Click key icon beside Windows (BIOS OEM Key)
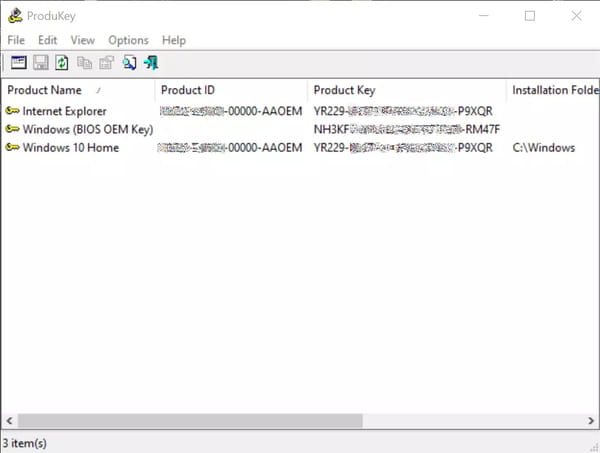The height and width of the screenshot is (453, 600). pyautogui.click(x=13, y=129)
